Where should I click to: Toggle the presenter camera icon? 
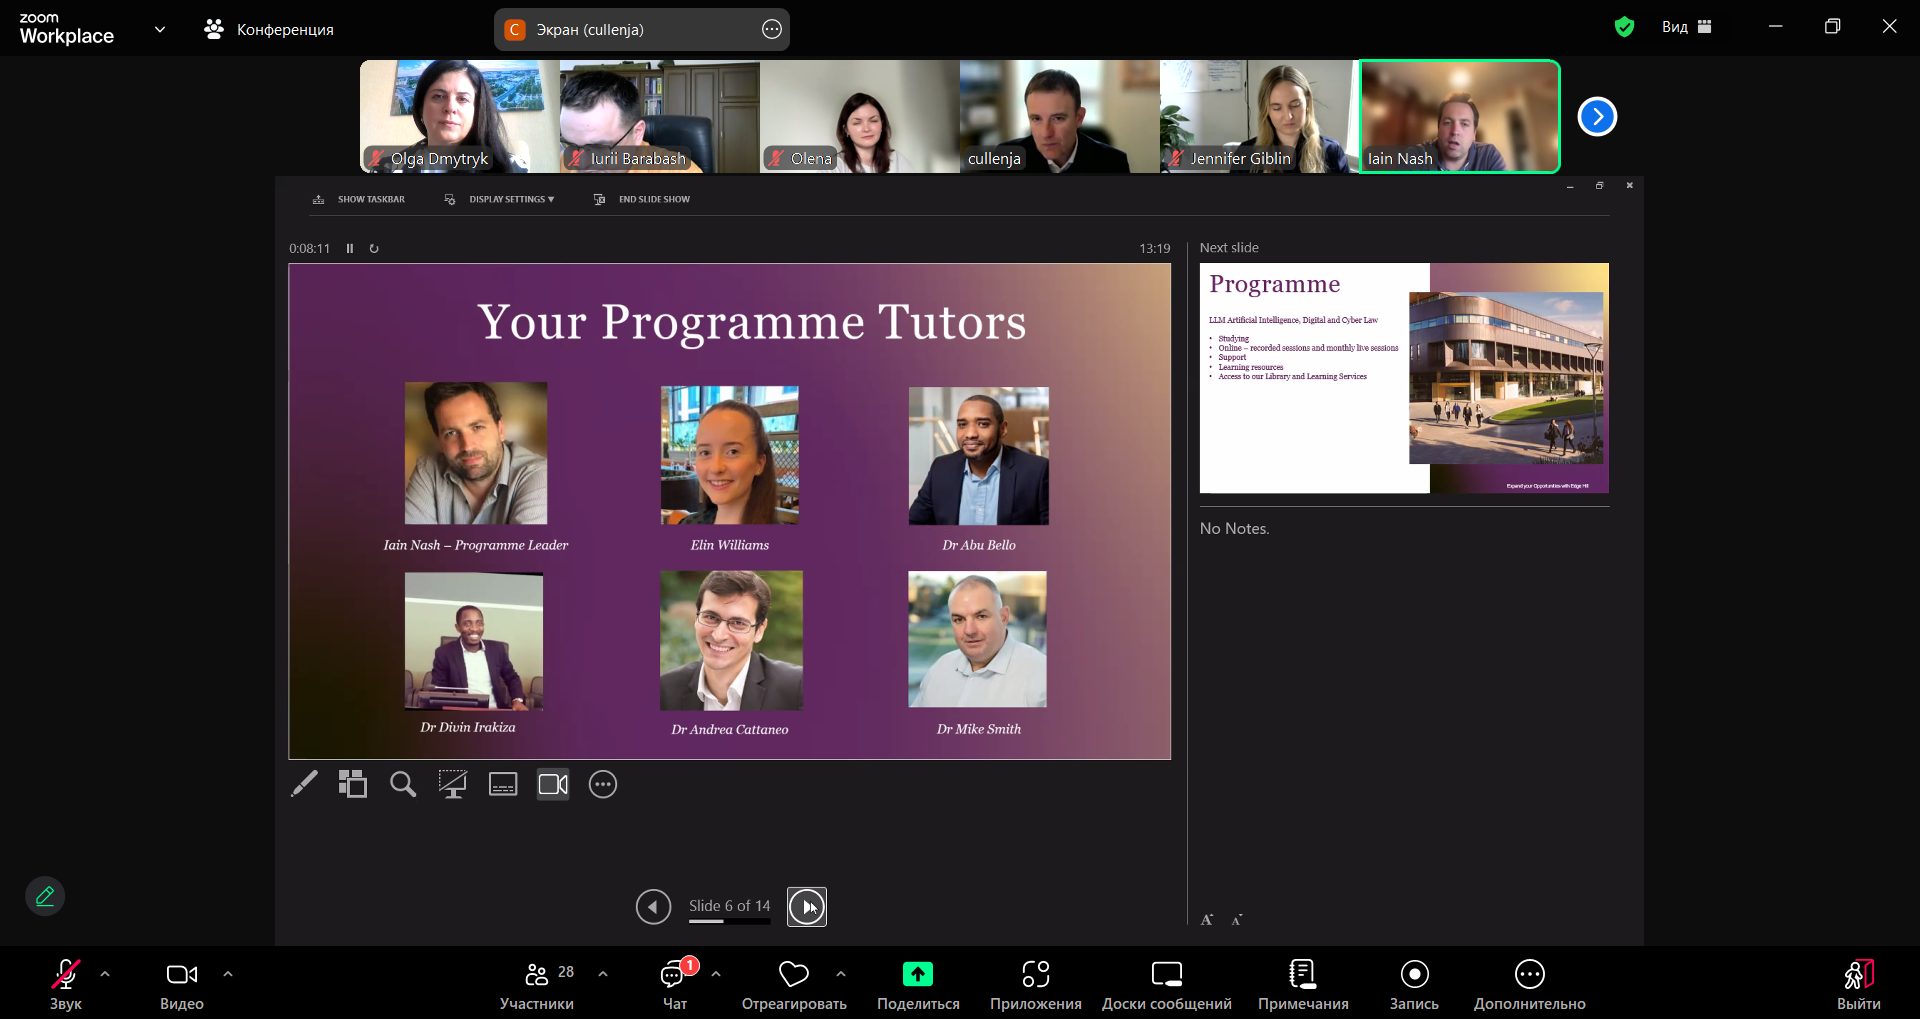pos(553,785)
